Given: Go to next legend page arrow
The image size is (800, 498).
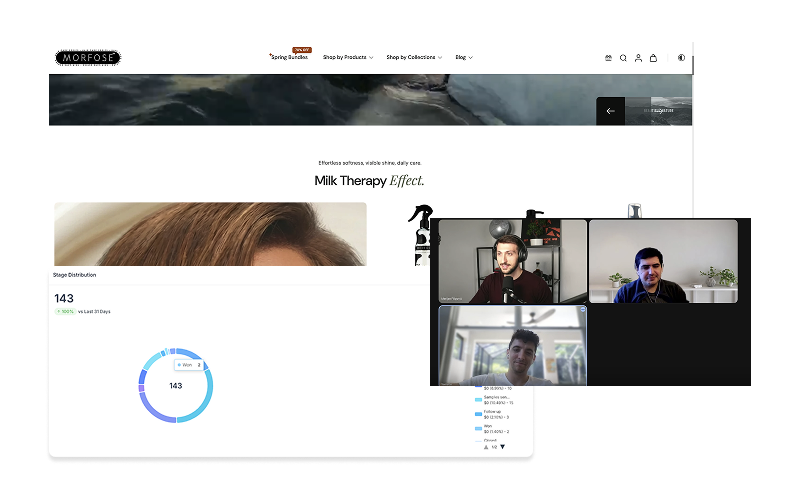Looking at the screenshot, I should click(x=503, y=447).
